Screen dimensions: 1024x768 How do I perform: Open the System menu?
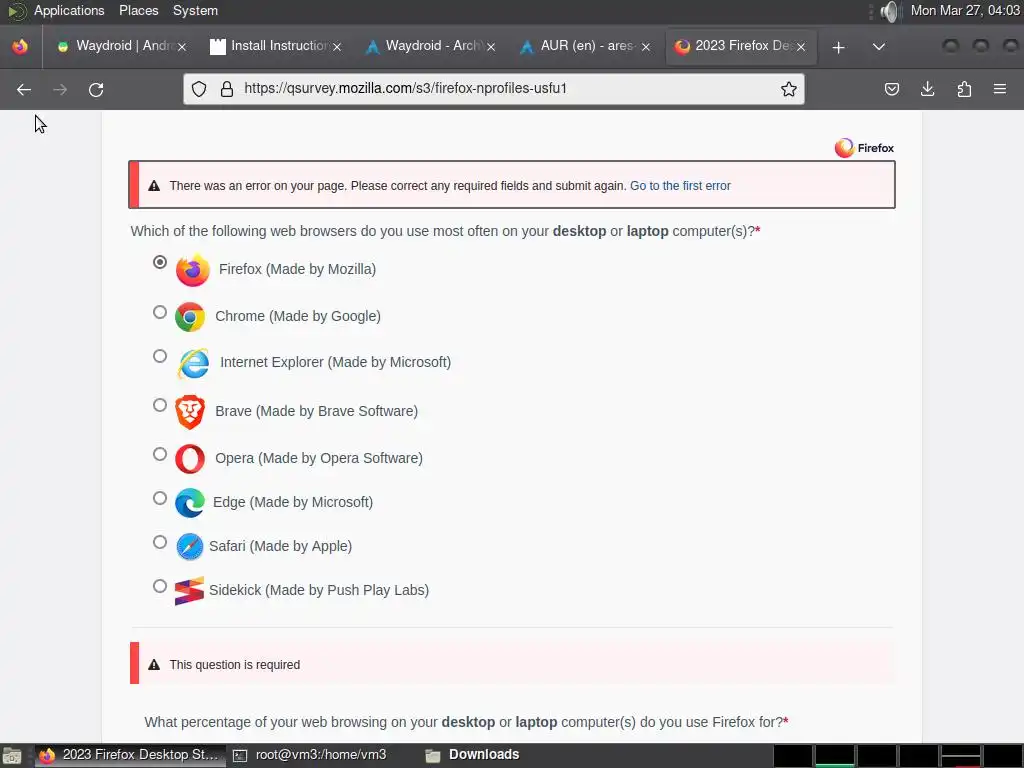click(195, 11)
